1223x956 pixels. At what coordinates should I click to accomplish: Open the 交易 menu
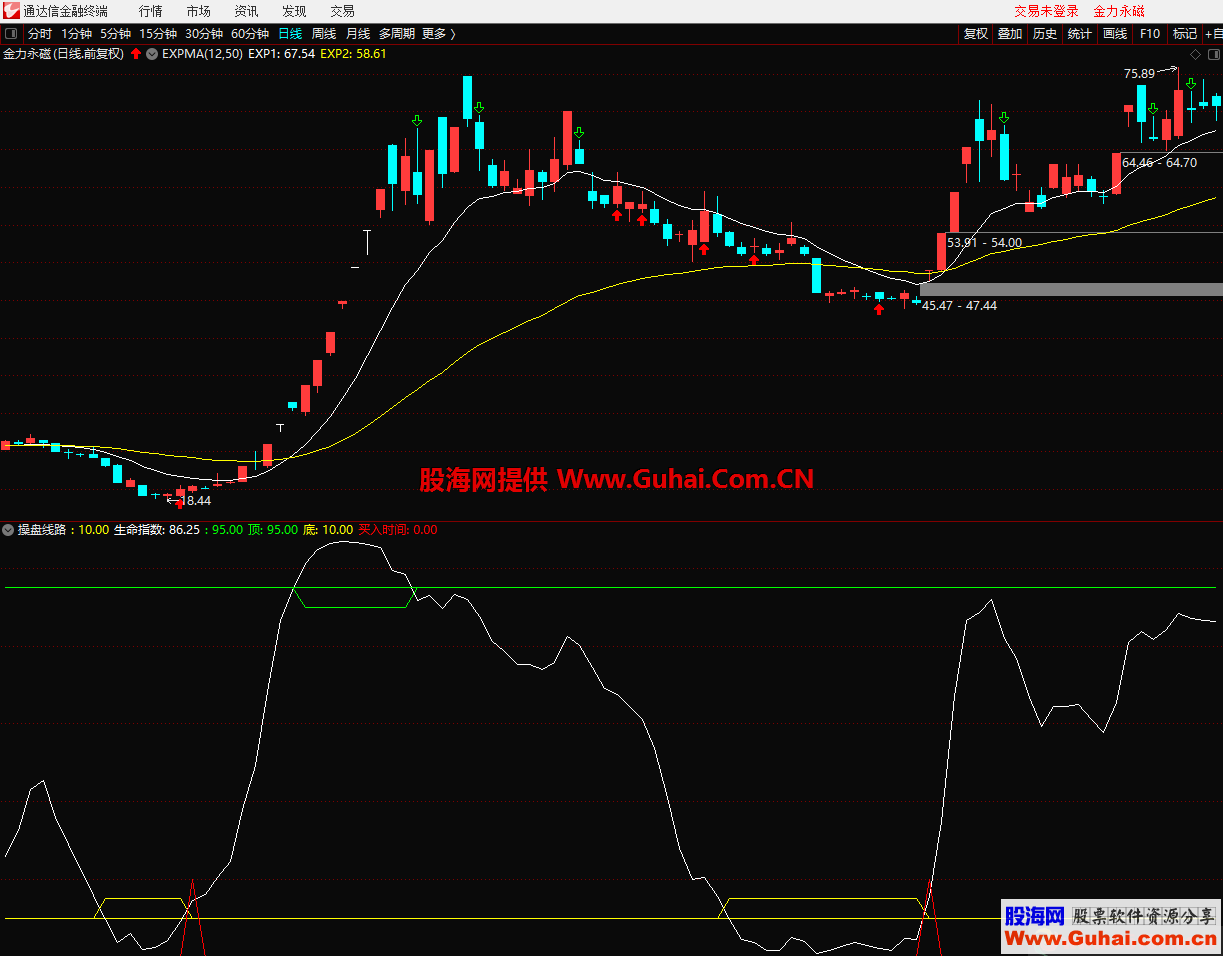(342, 11)
